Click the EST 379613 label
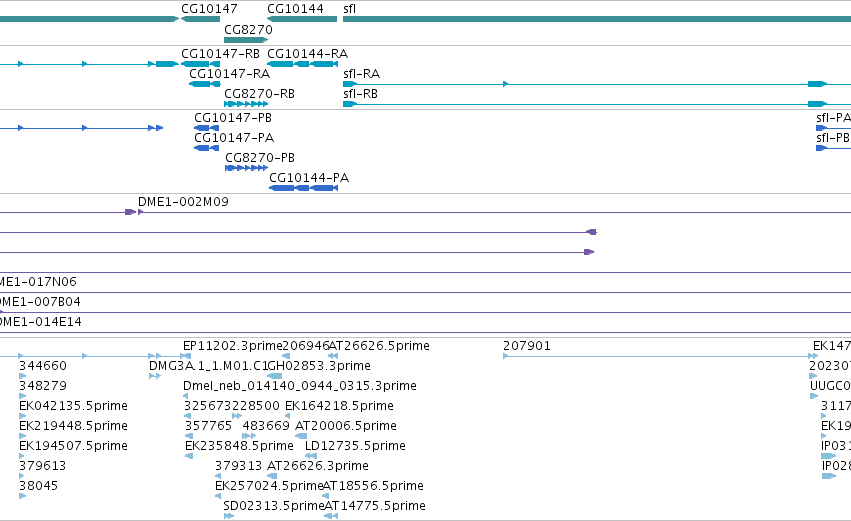This screenshot has height=521, width=851. [x=42, y=466]
